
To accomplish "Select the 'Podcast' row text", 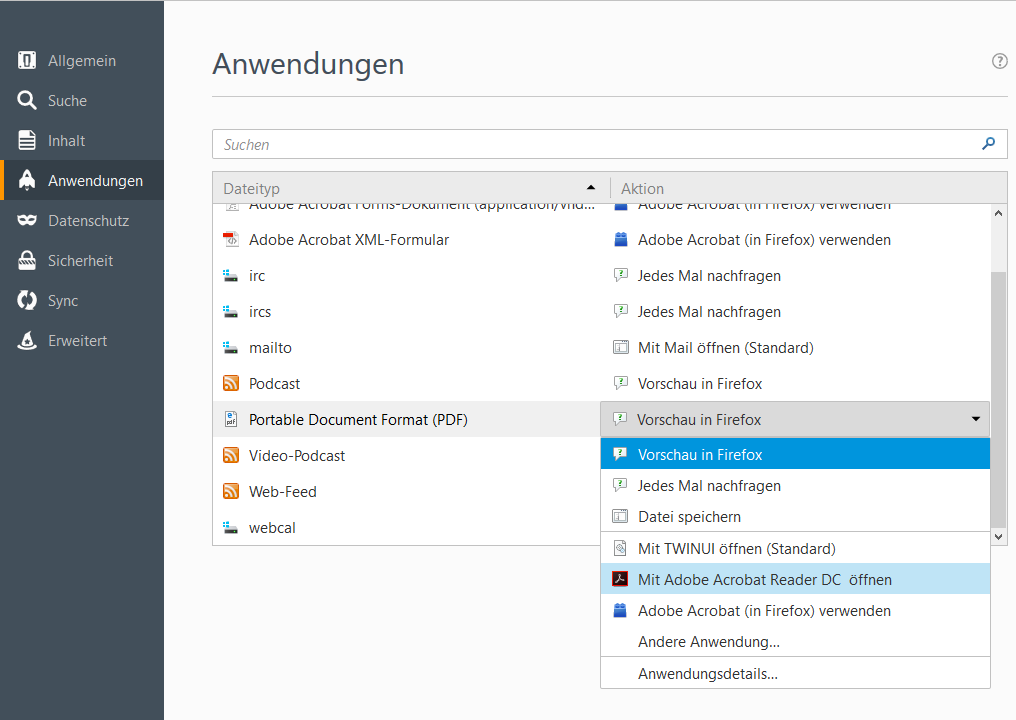I will 274,384.
